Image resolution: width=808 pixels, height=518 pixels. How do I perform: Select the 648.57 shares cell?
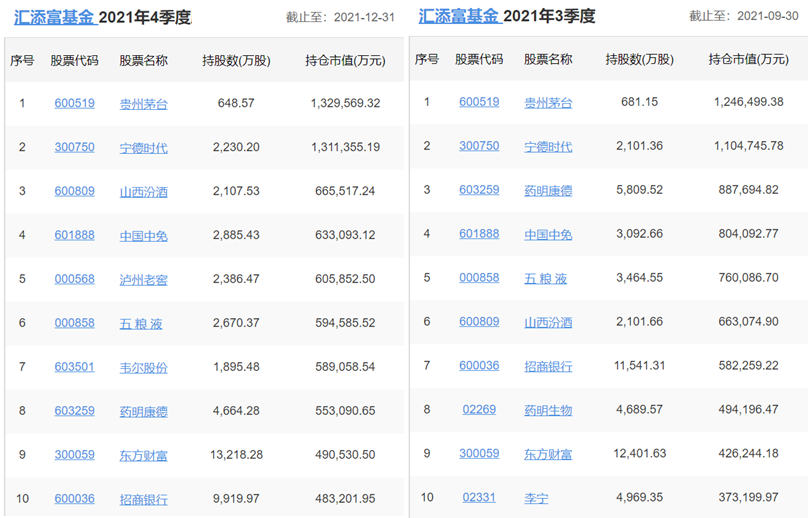coord(236,103)
